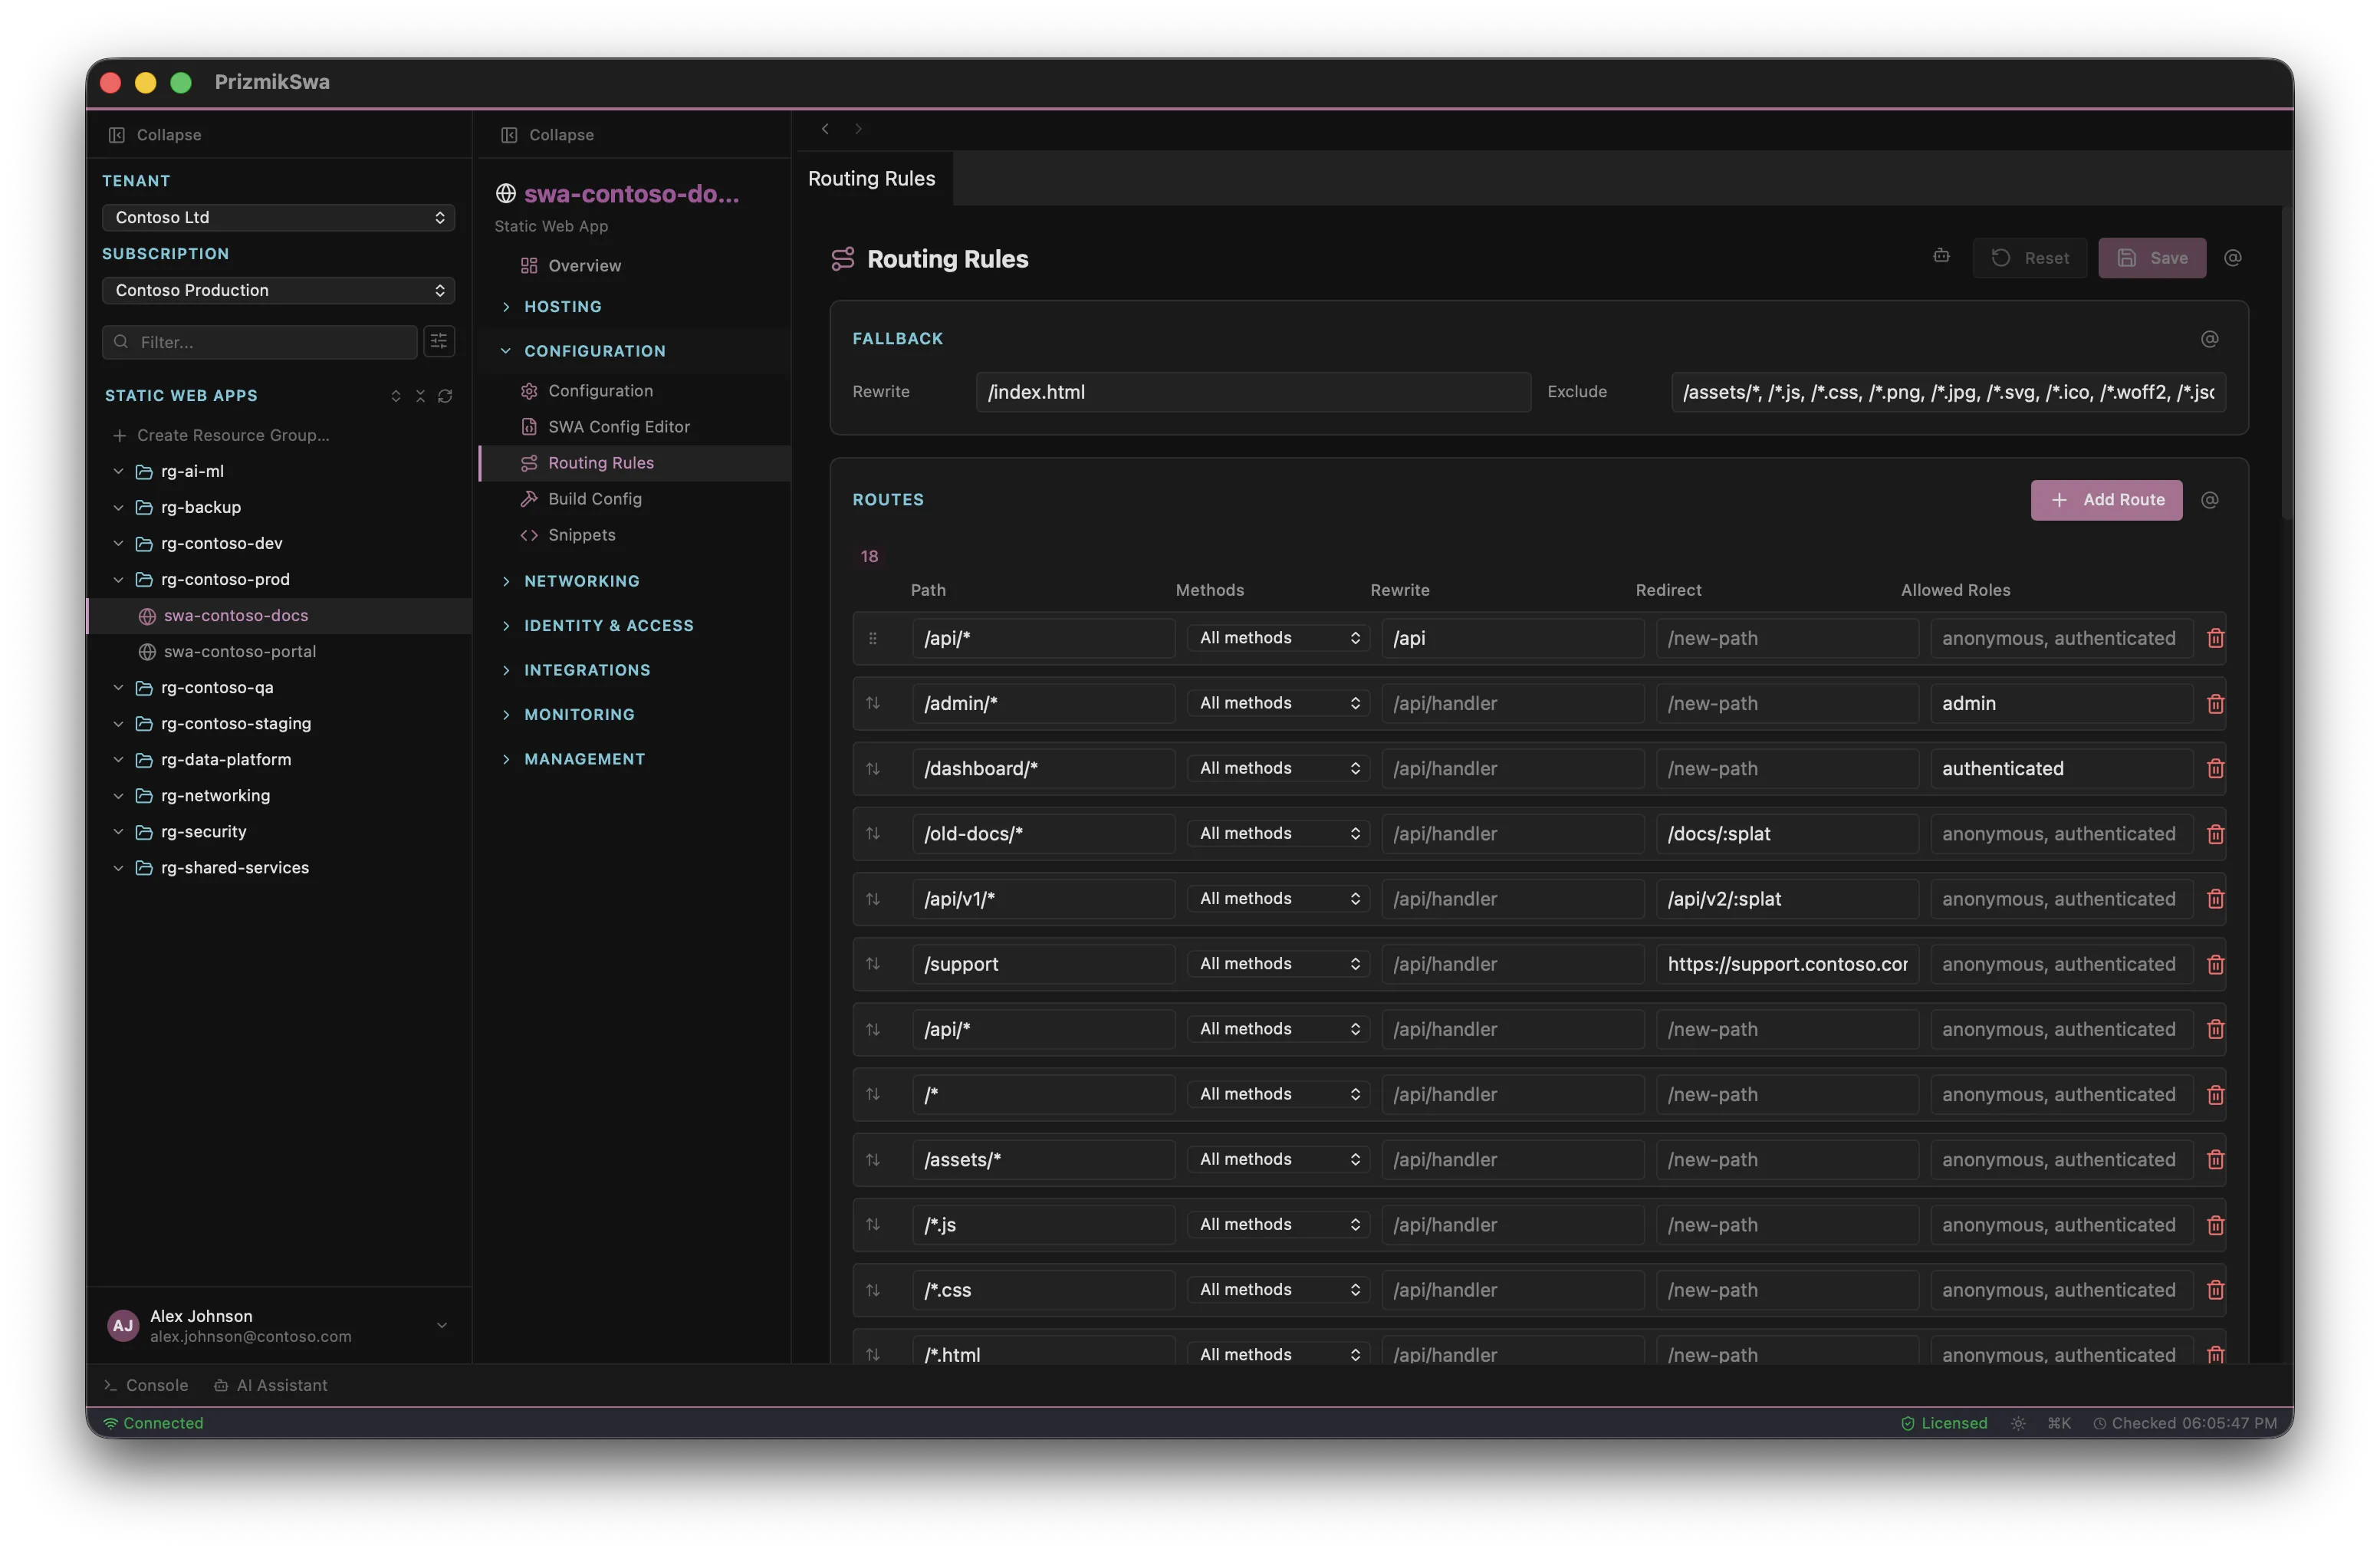
Task: Open the filter options icon beside Filter field
Action: coord(438,342)
